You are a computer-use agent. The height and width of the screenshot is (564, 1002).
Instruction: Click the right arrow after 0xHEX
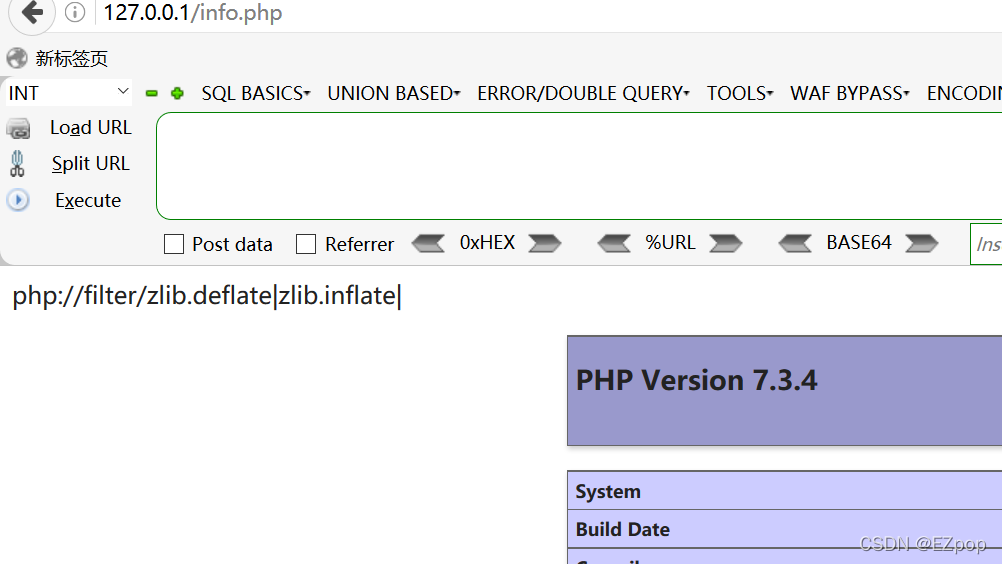pos(544,243)
